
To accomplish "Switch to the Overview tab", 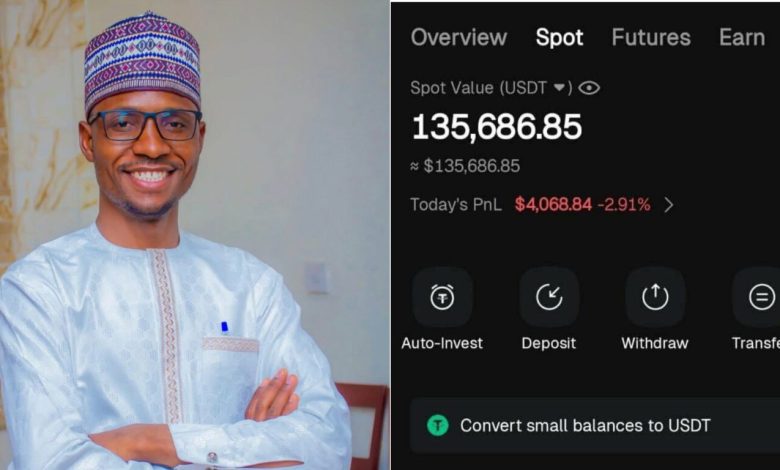I will point(459,38).
